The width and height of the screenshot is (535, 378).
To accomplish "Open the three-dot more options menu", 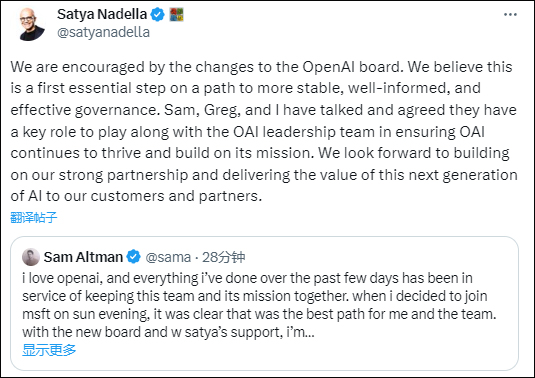I will (x=510, y=14).
